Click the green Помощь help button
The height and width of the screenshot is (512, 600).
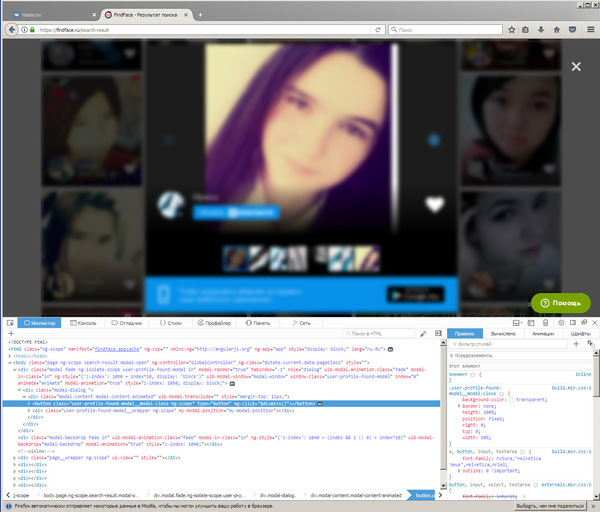(561, 303)
